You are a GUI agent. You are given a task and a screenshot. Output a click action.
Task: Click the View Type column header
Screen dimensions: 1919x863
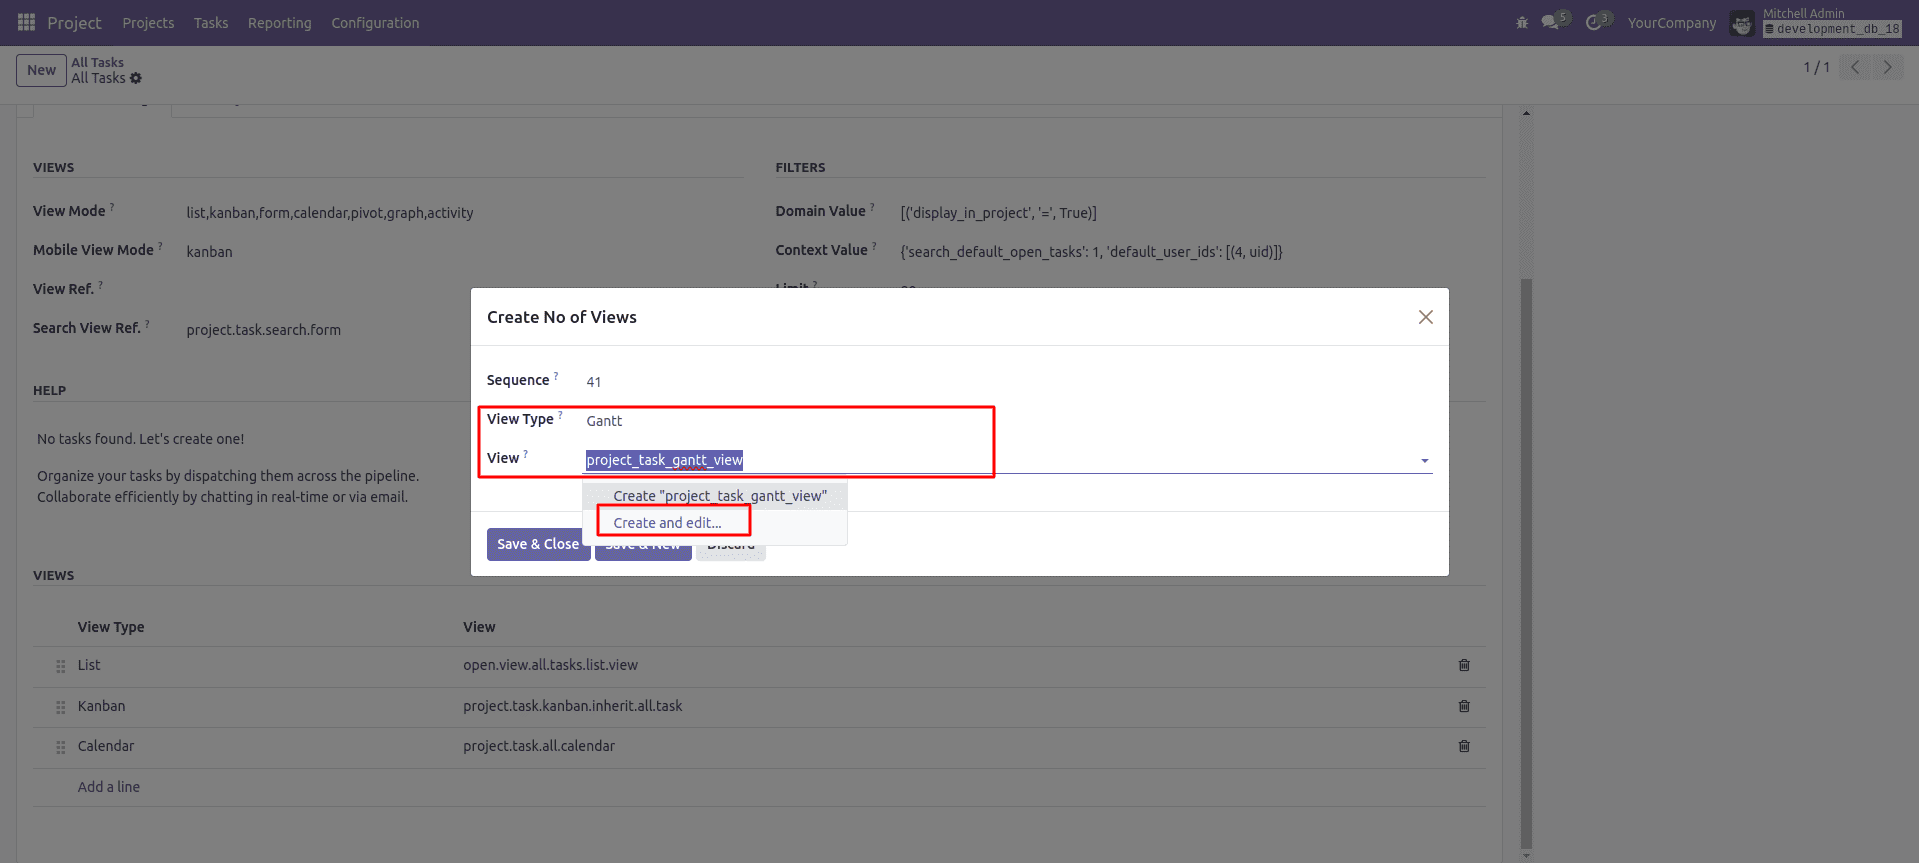111,627
